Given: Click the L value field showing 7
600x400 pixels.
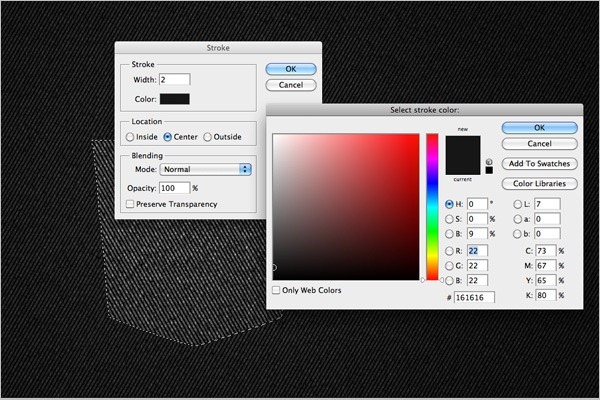Looking at the screenshot, I should 547,204.
